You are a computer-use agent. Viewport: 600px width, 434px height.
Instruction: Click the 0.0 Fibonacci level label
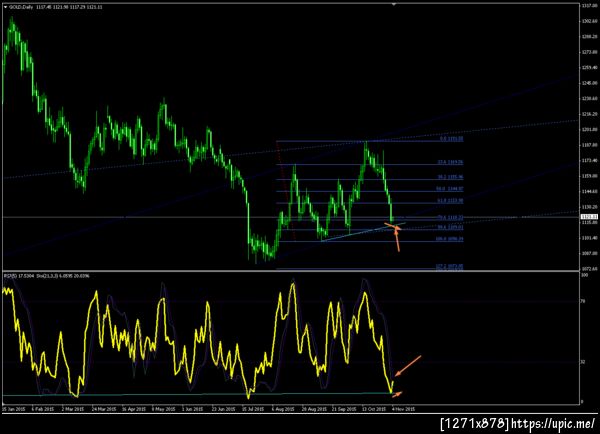452,139
